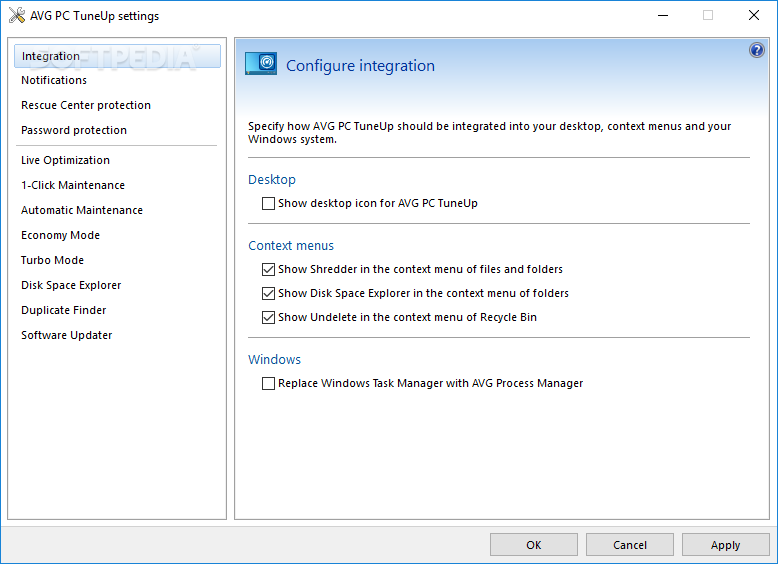
Task: Open Duplicate Finder settings
Action: pos(64,310)
